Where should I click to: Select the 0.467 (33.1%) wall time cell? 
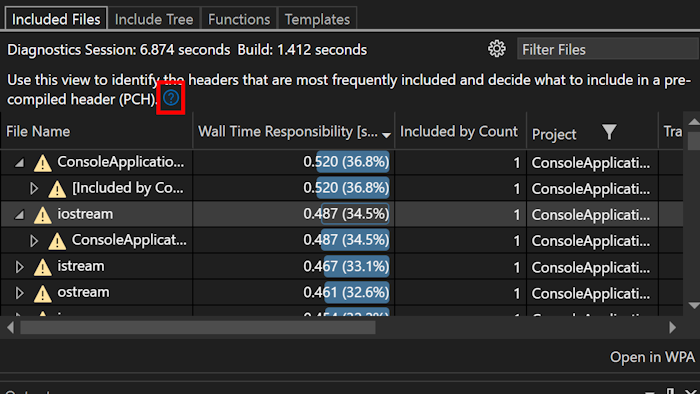(294, 266)
